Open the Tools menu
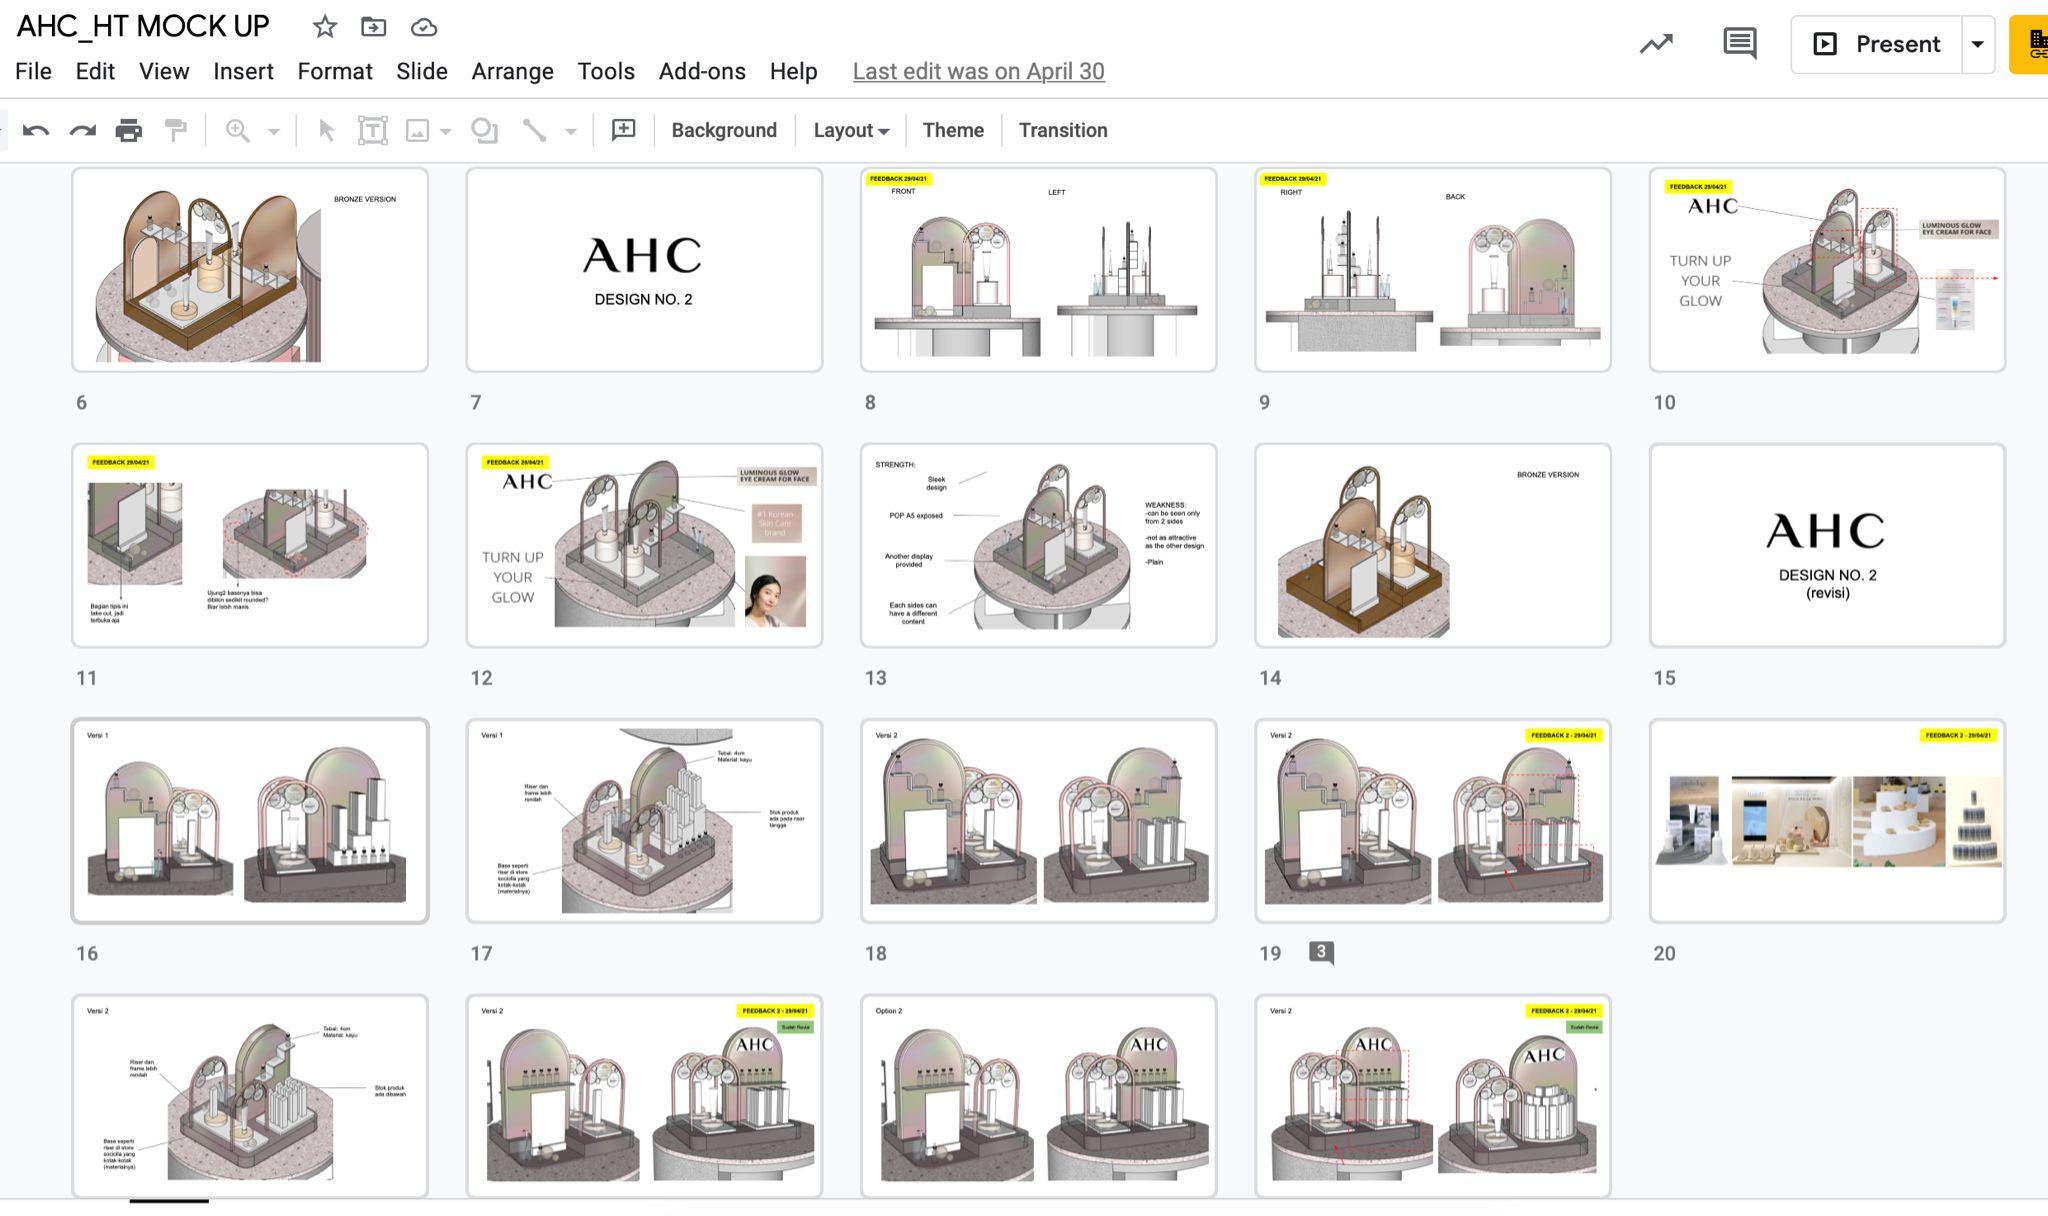This screenshot has height=1216, width=2048. pos(606,71)
